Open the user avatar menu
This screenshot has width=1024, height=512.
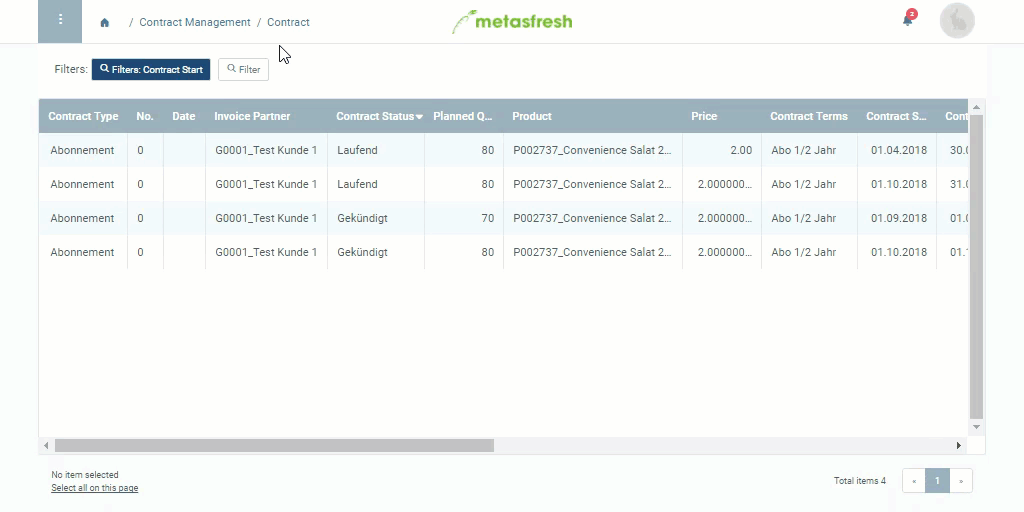coord(957,21)
